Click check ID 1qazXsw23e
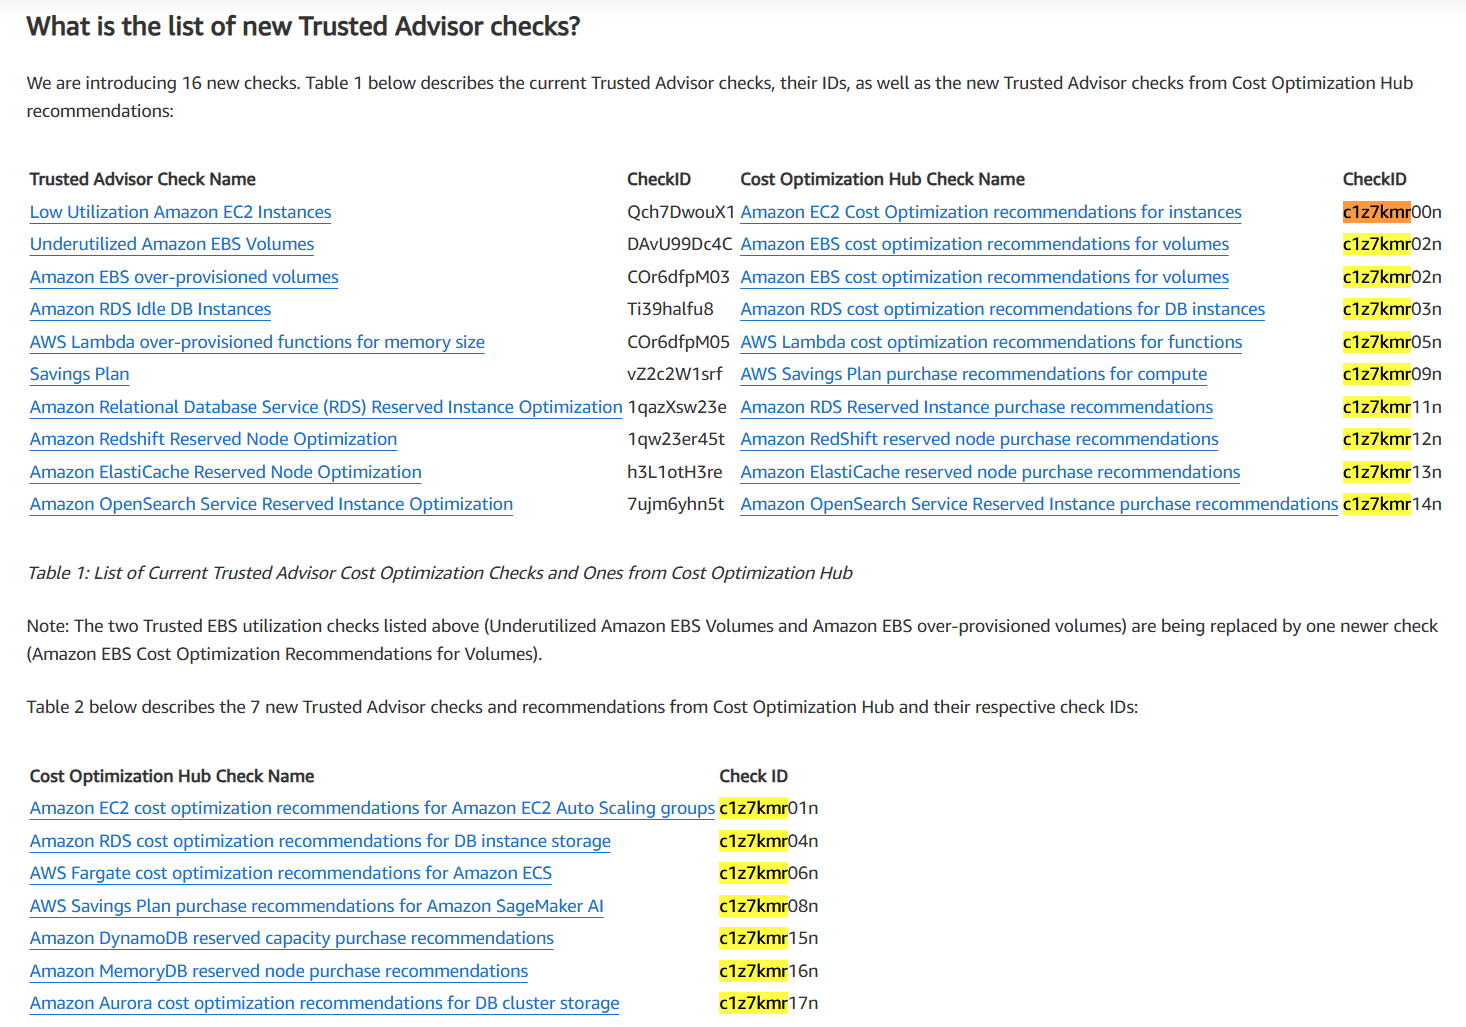 pos(677,407)
